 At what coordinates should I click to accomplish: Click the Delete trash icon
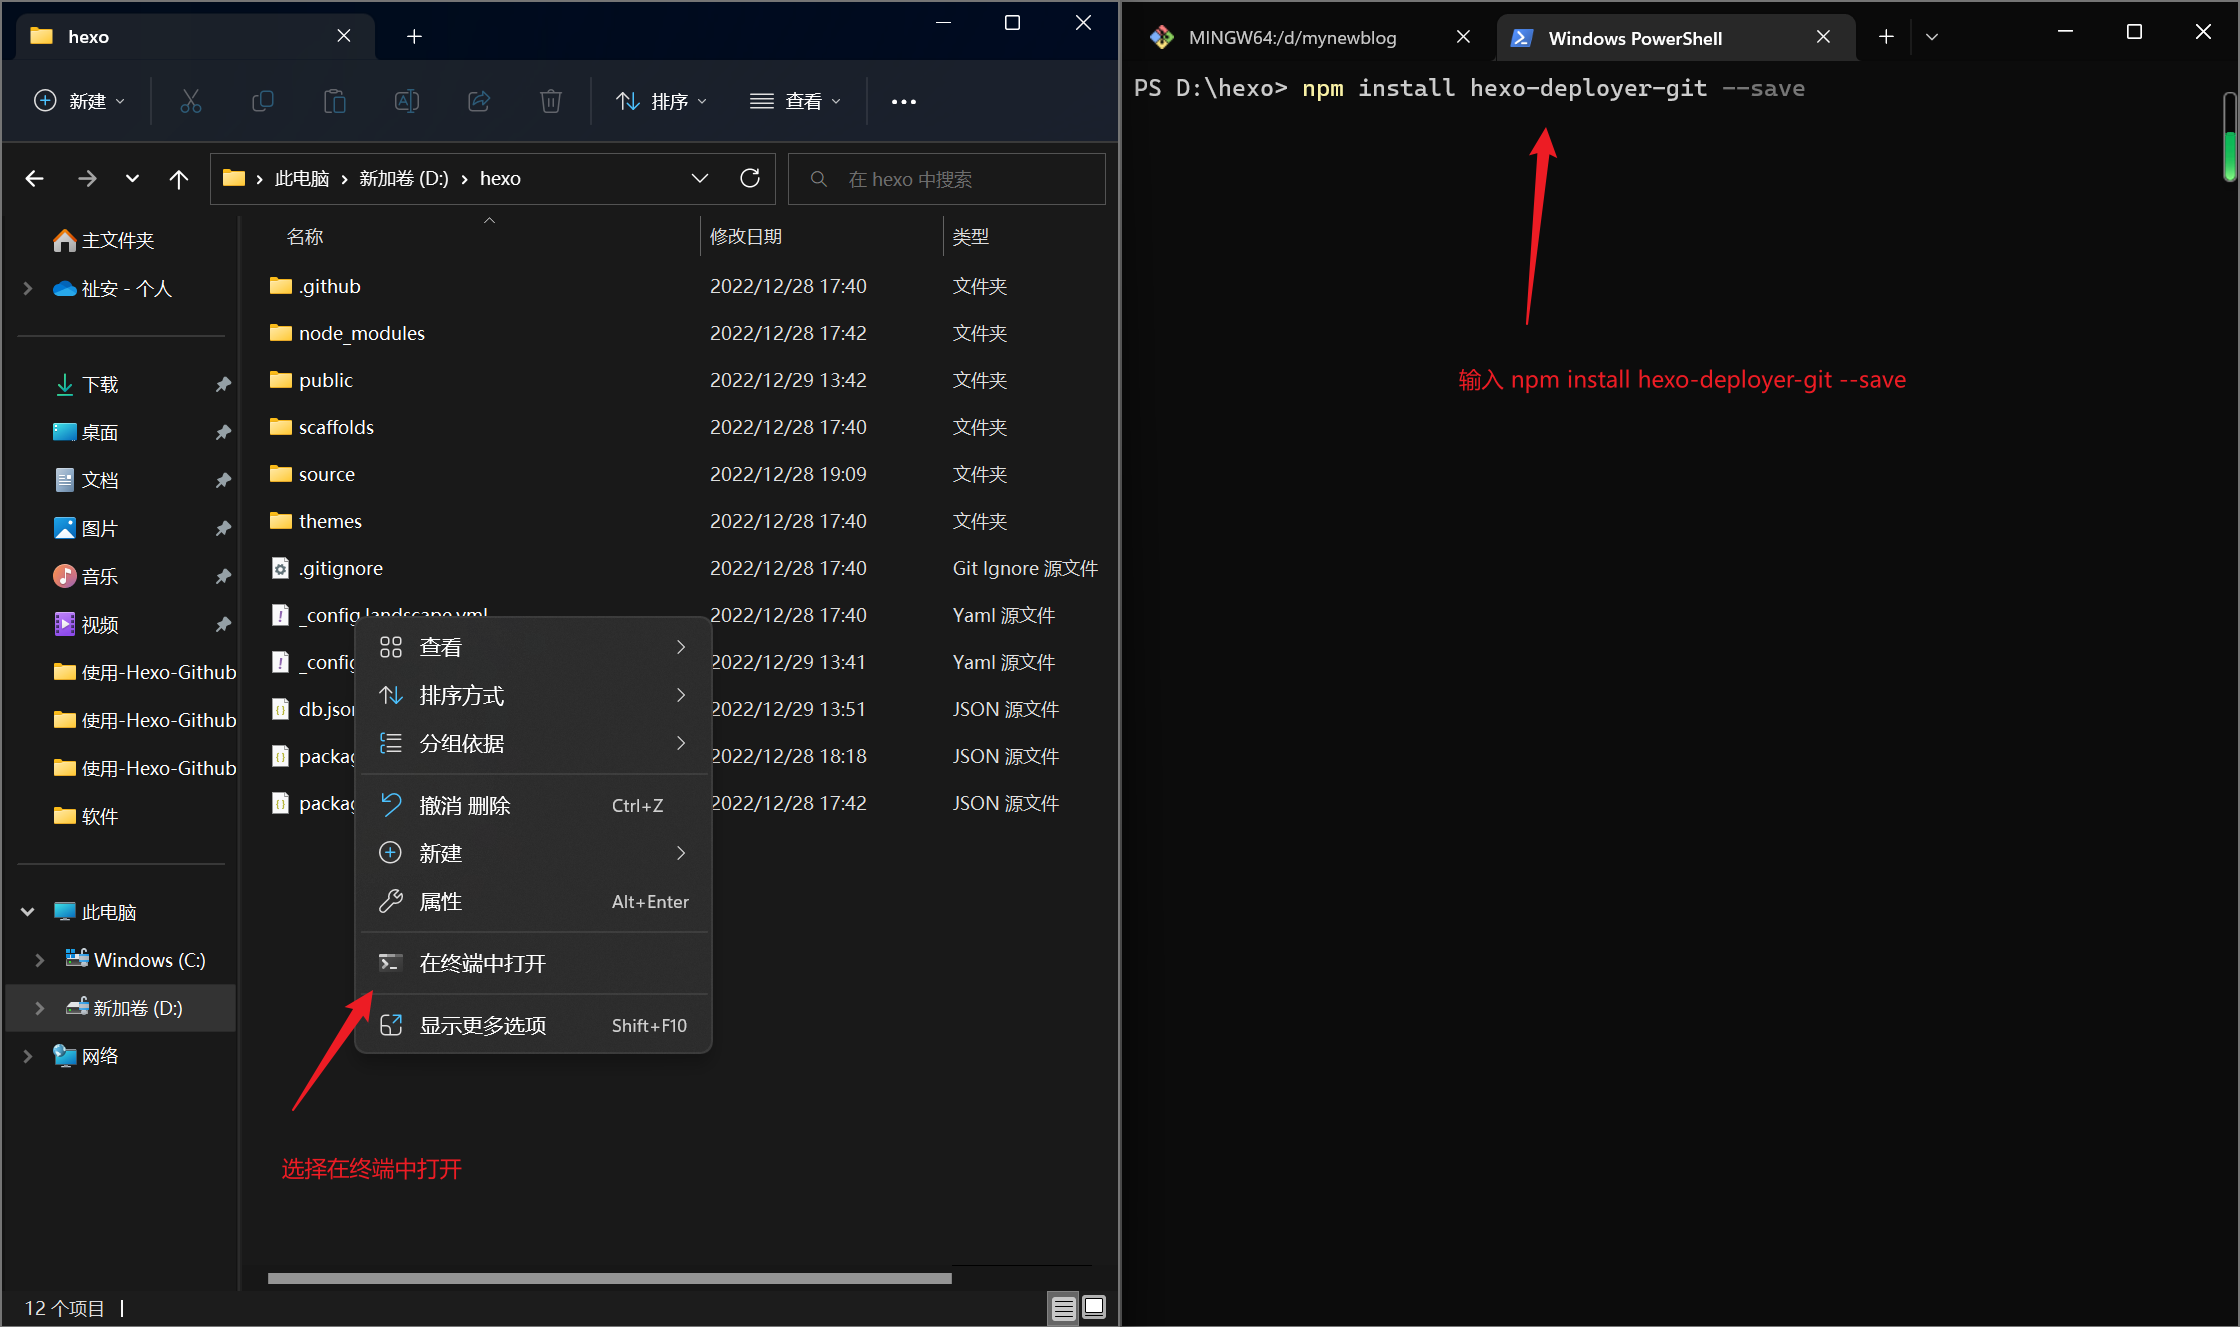click(x=551, y=101)
